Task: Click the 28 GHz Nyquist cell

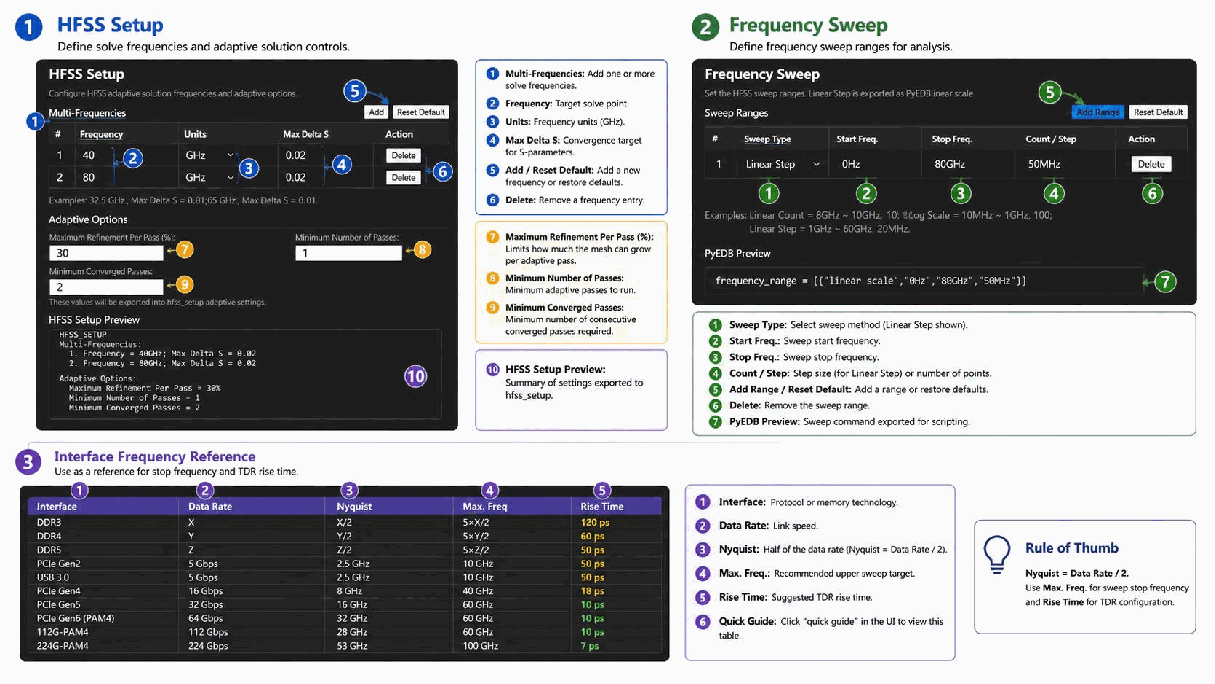Action: coord(351,632)
